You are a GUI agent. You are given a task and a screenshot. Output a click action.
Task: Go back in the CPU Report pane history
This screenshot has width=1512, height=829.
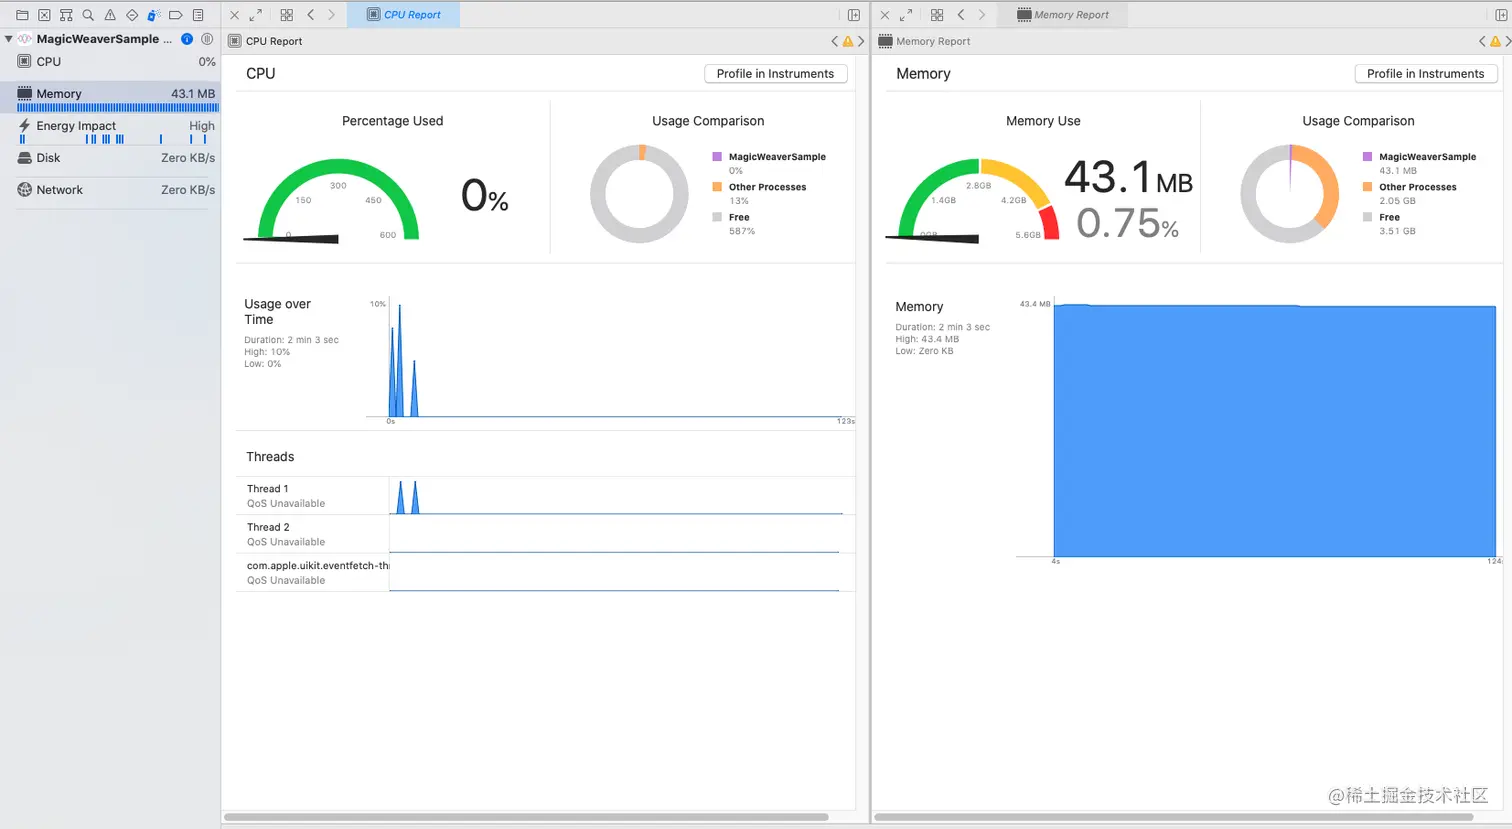(x=311, y=15)
